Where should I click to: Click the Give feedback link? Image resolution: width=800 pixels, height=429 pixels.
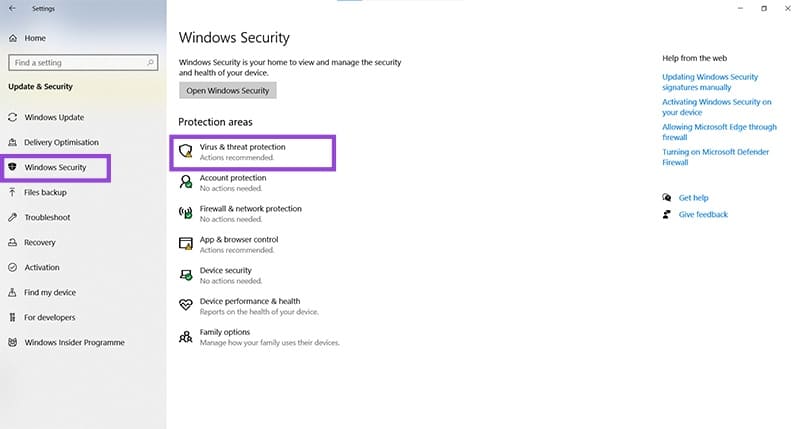703,214
